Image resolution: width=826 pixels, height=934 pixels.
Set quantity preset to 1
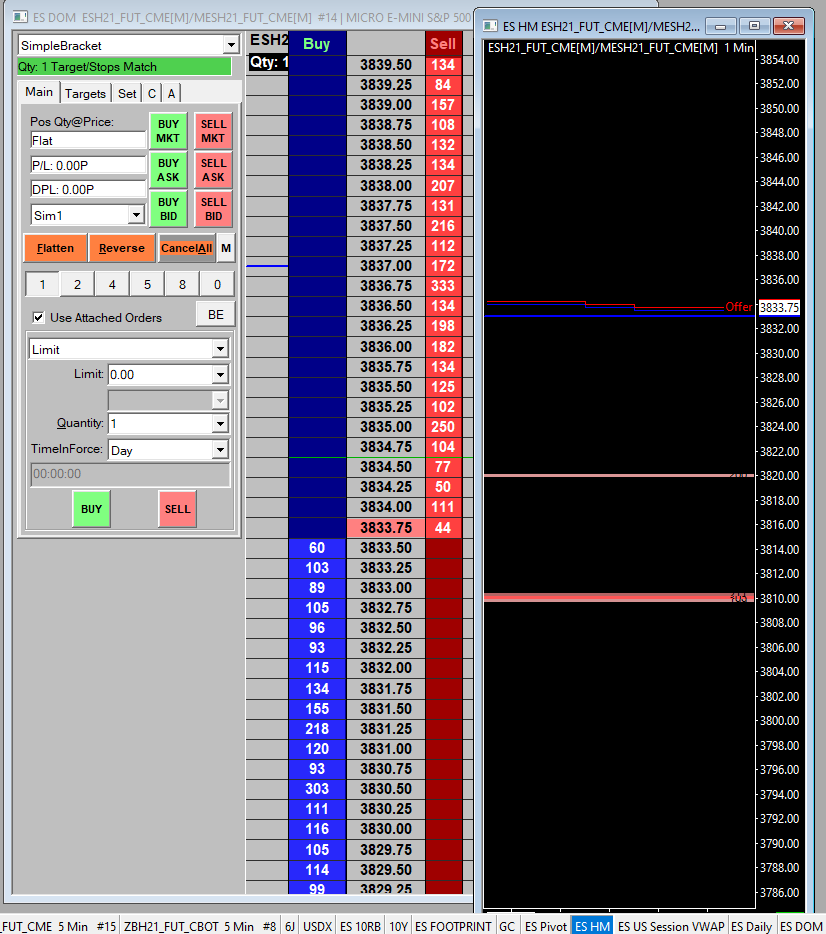click(42, 285)
